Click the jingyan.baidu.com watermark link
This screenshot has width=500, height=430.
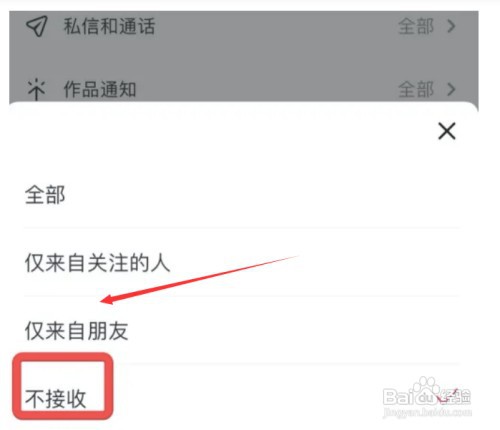[x=427, y=413]
